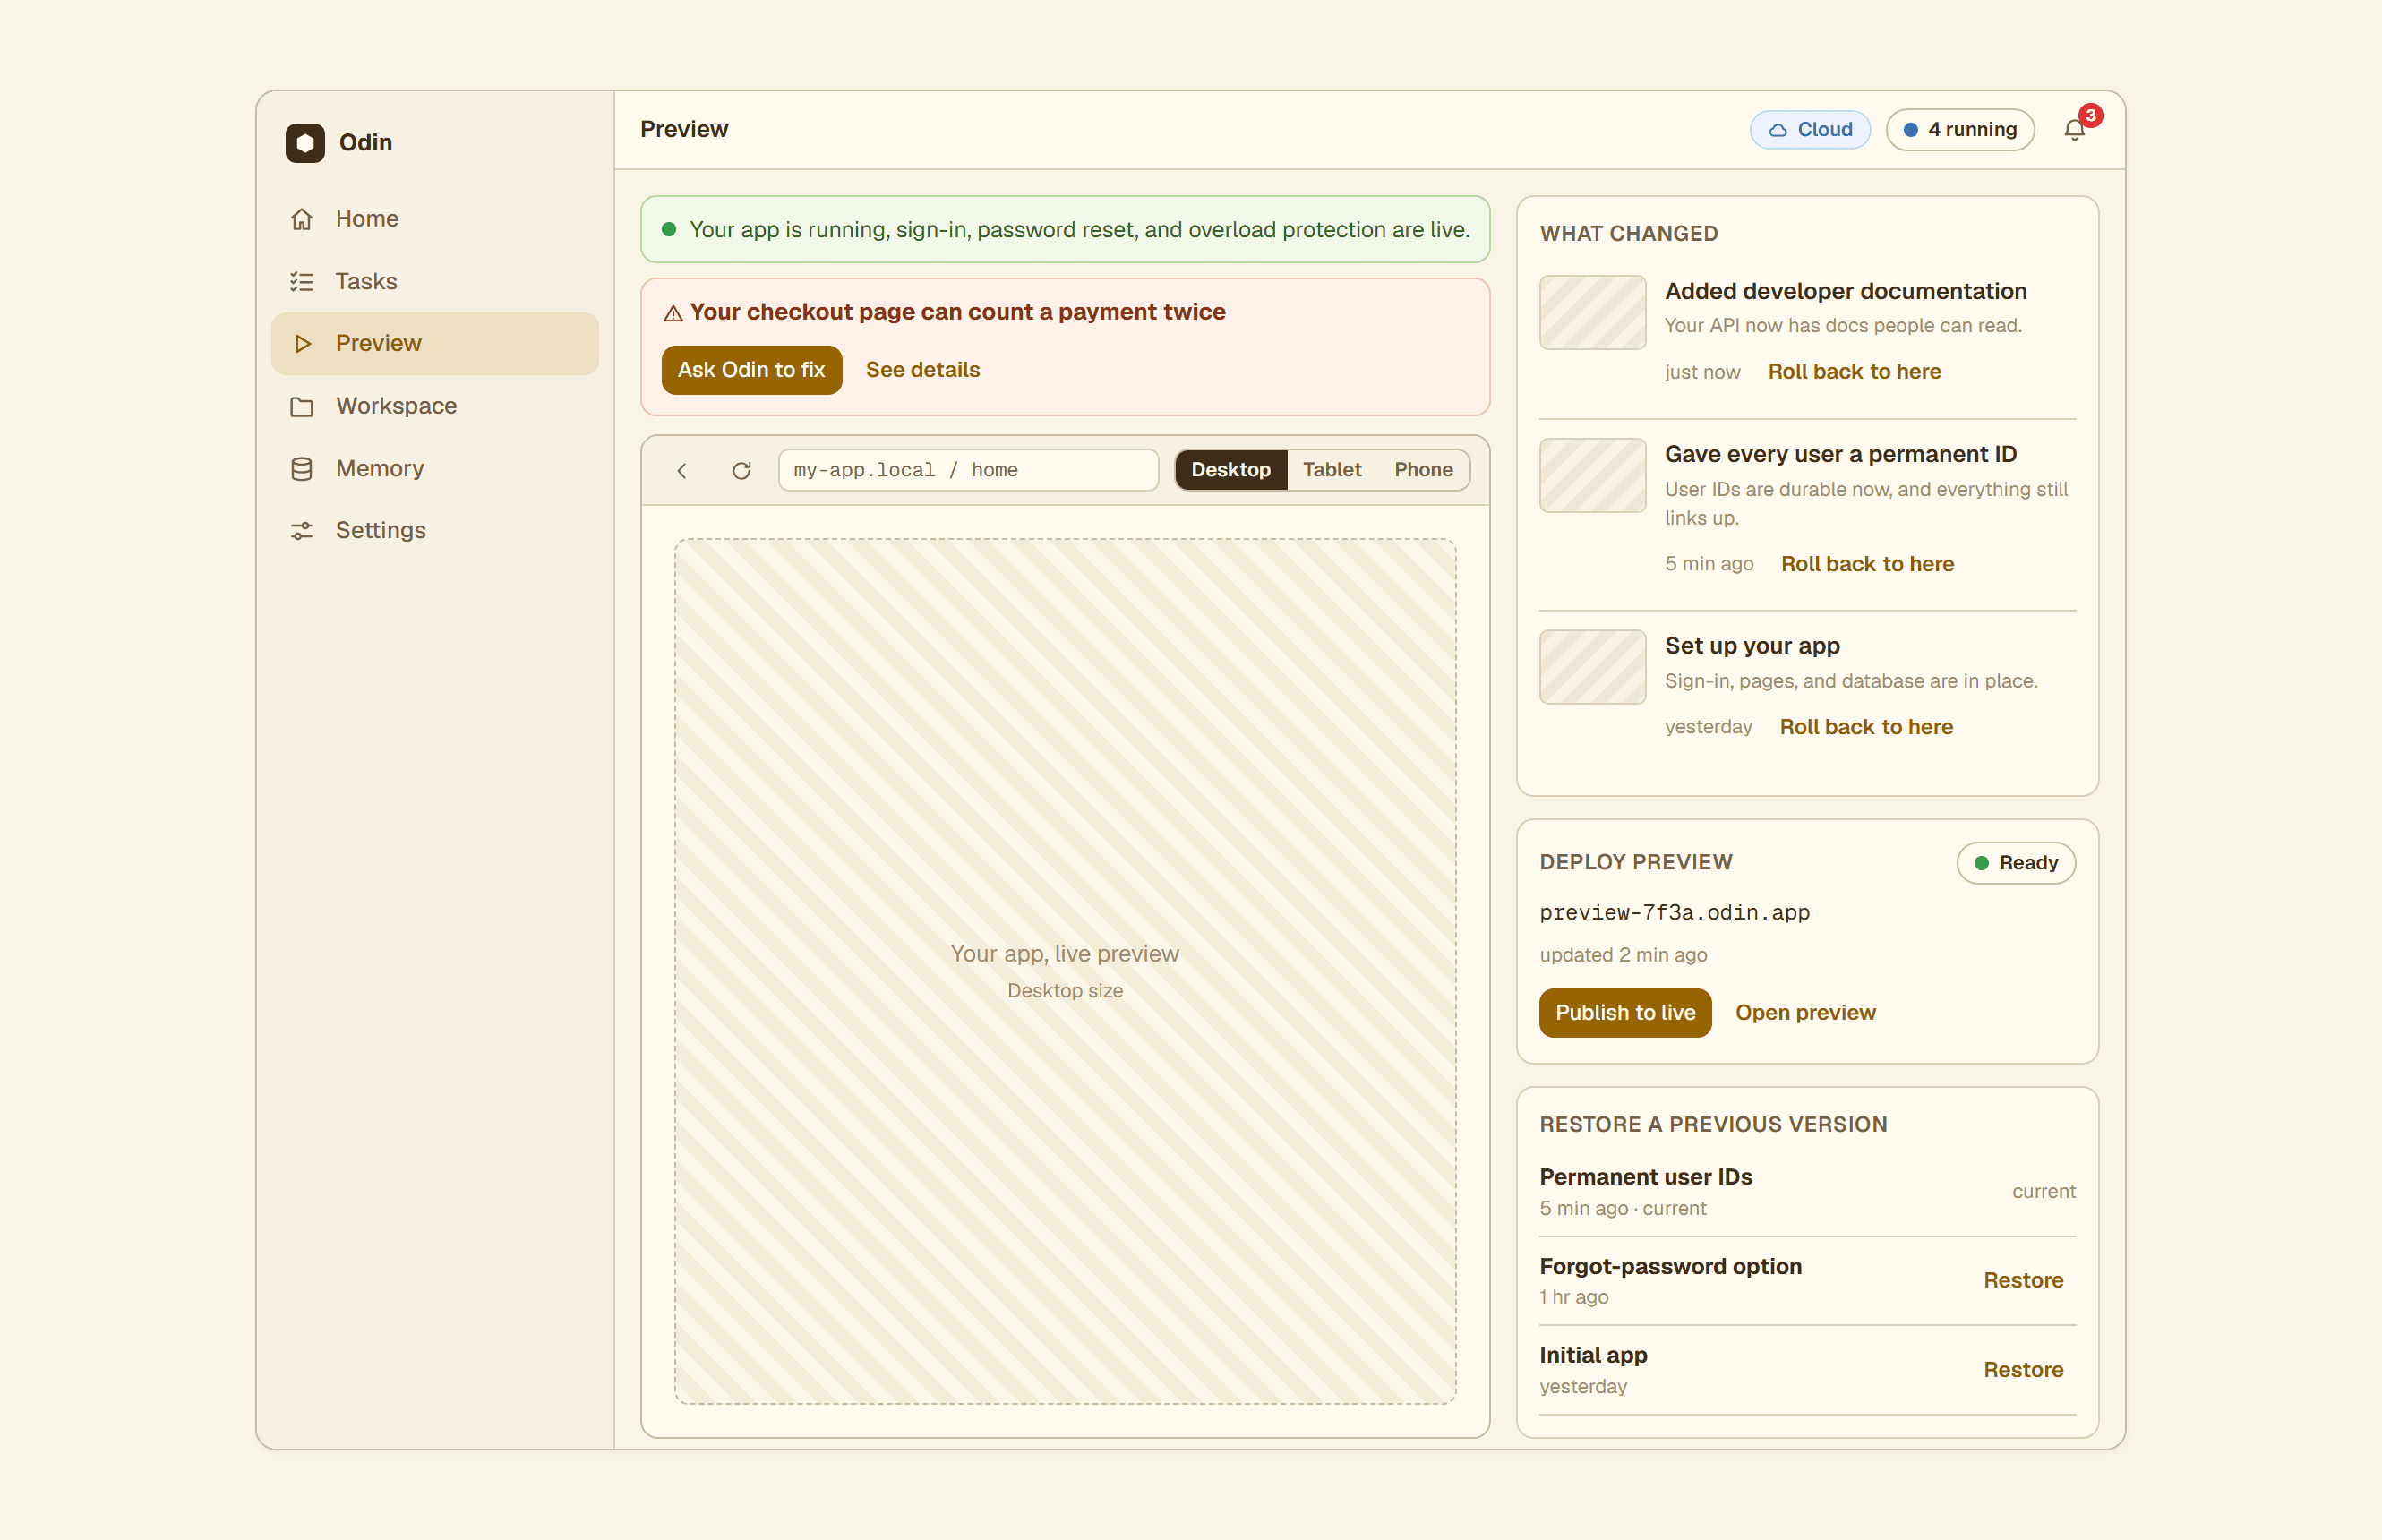Open Workspace in the sidebar

pos(435,406)
